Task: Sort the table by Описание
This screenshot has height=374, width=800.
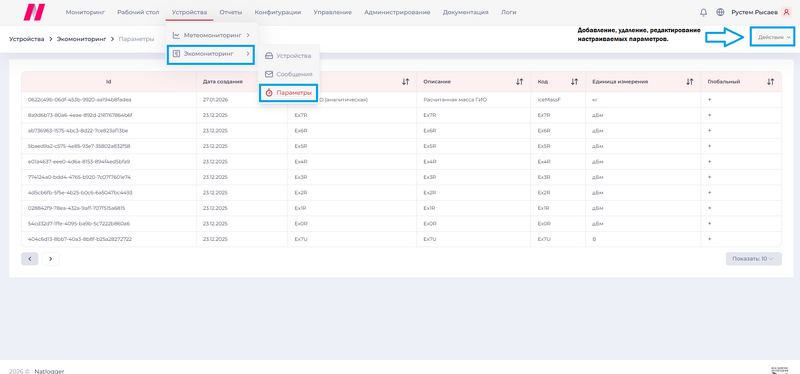Action: point(519,82)
